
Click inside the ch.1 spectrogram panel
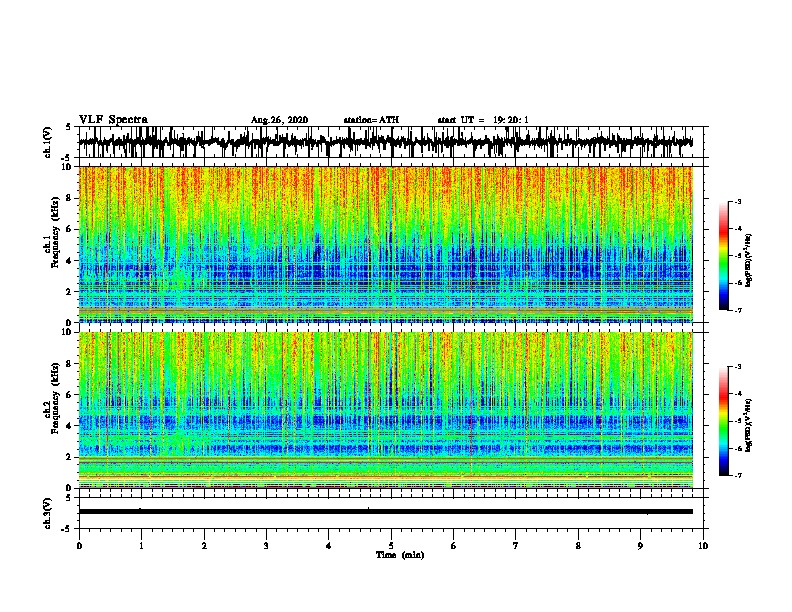[386, 244]
